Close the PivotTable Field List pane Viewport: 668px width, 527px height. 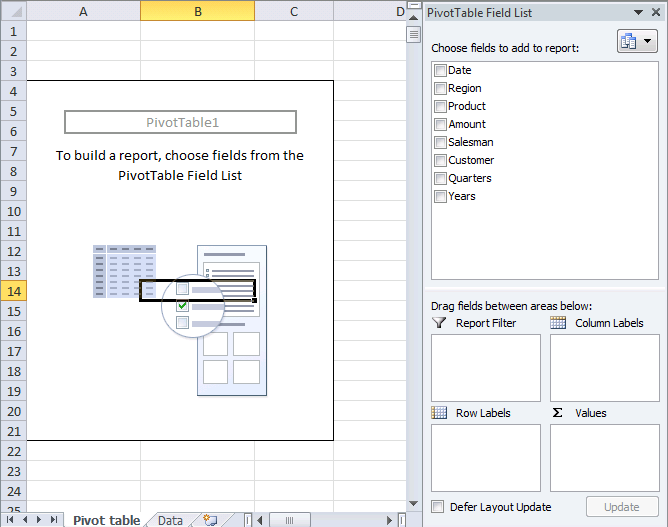pyautogui.click(x=656, y=12)
